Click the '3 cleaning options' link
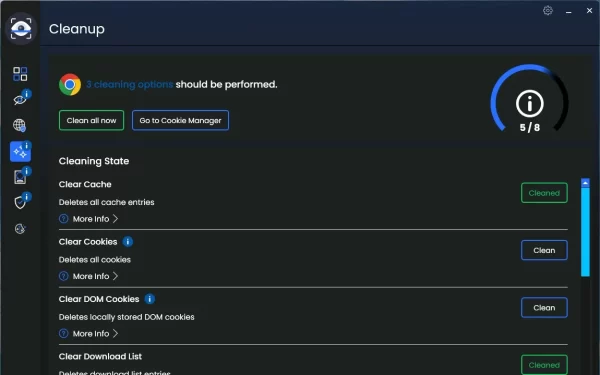The width and height of the screenshot is (600, 375). coord(130,84)
